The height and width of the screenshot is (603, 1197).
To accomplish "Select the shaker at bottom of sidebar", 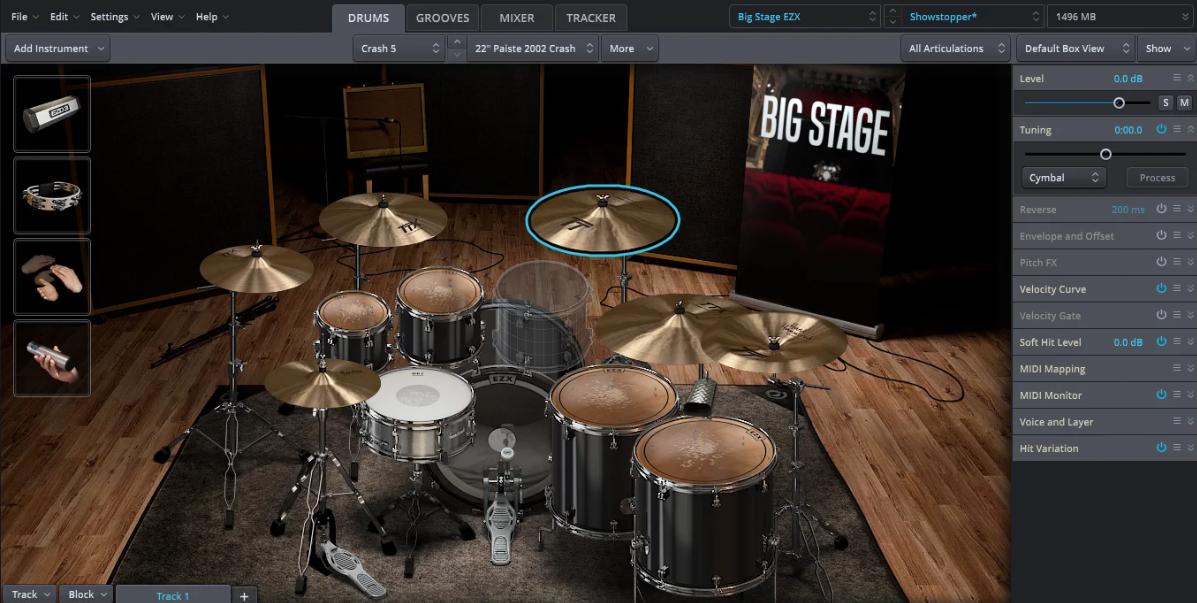I will [x=51, y=358].
